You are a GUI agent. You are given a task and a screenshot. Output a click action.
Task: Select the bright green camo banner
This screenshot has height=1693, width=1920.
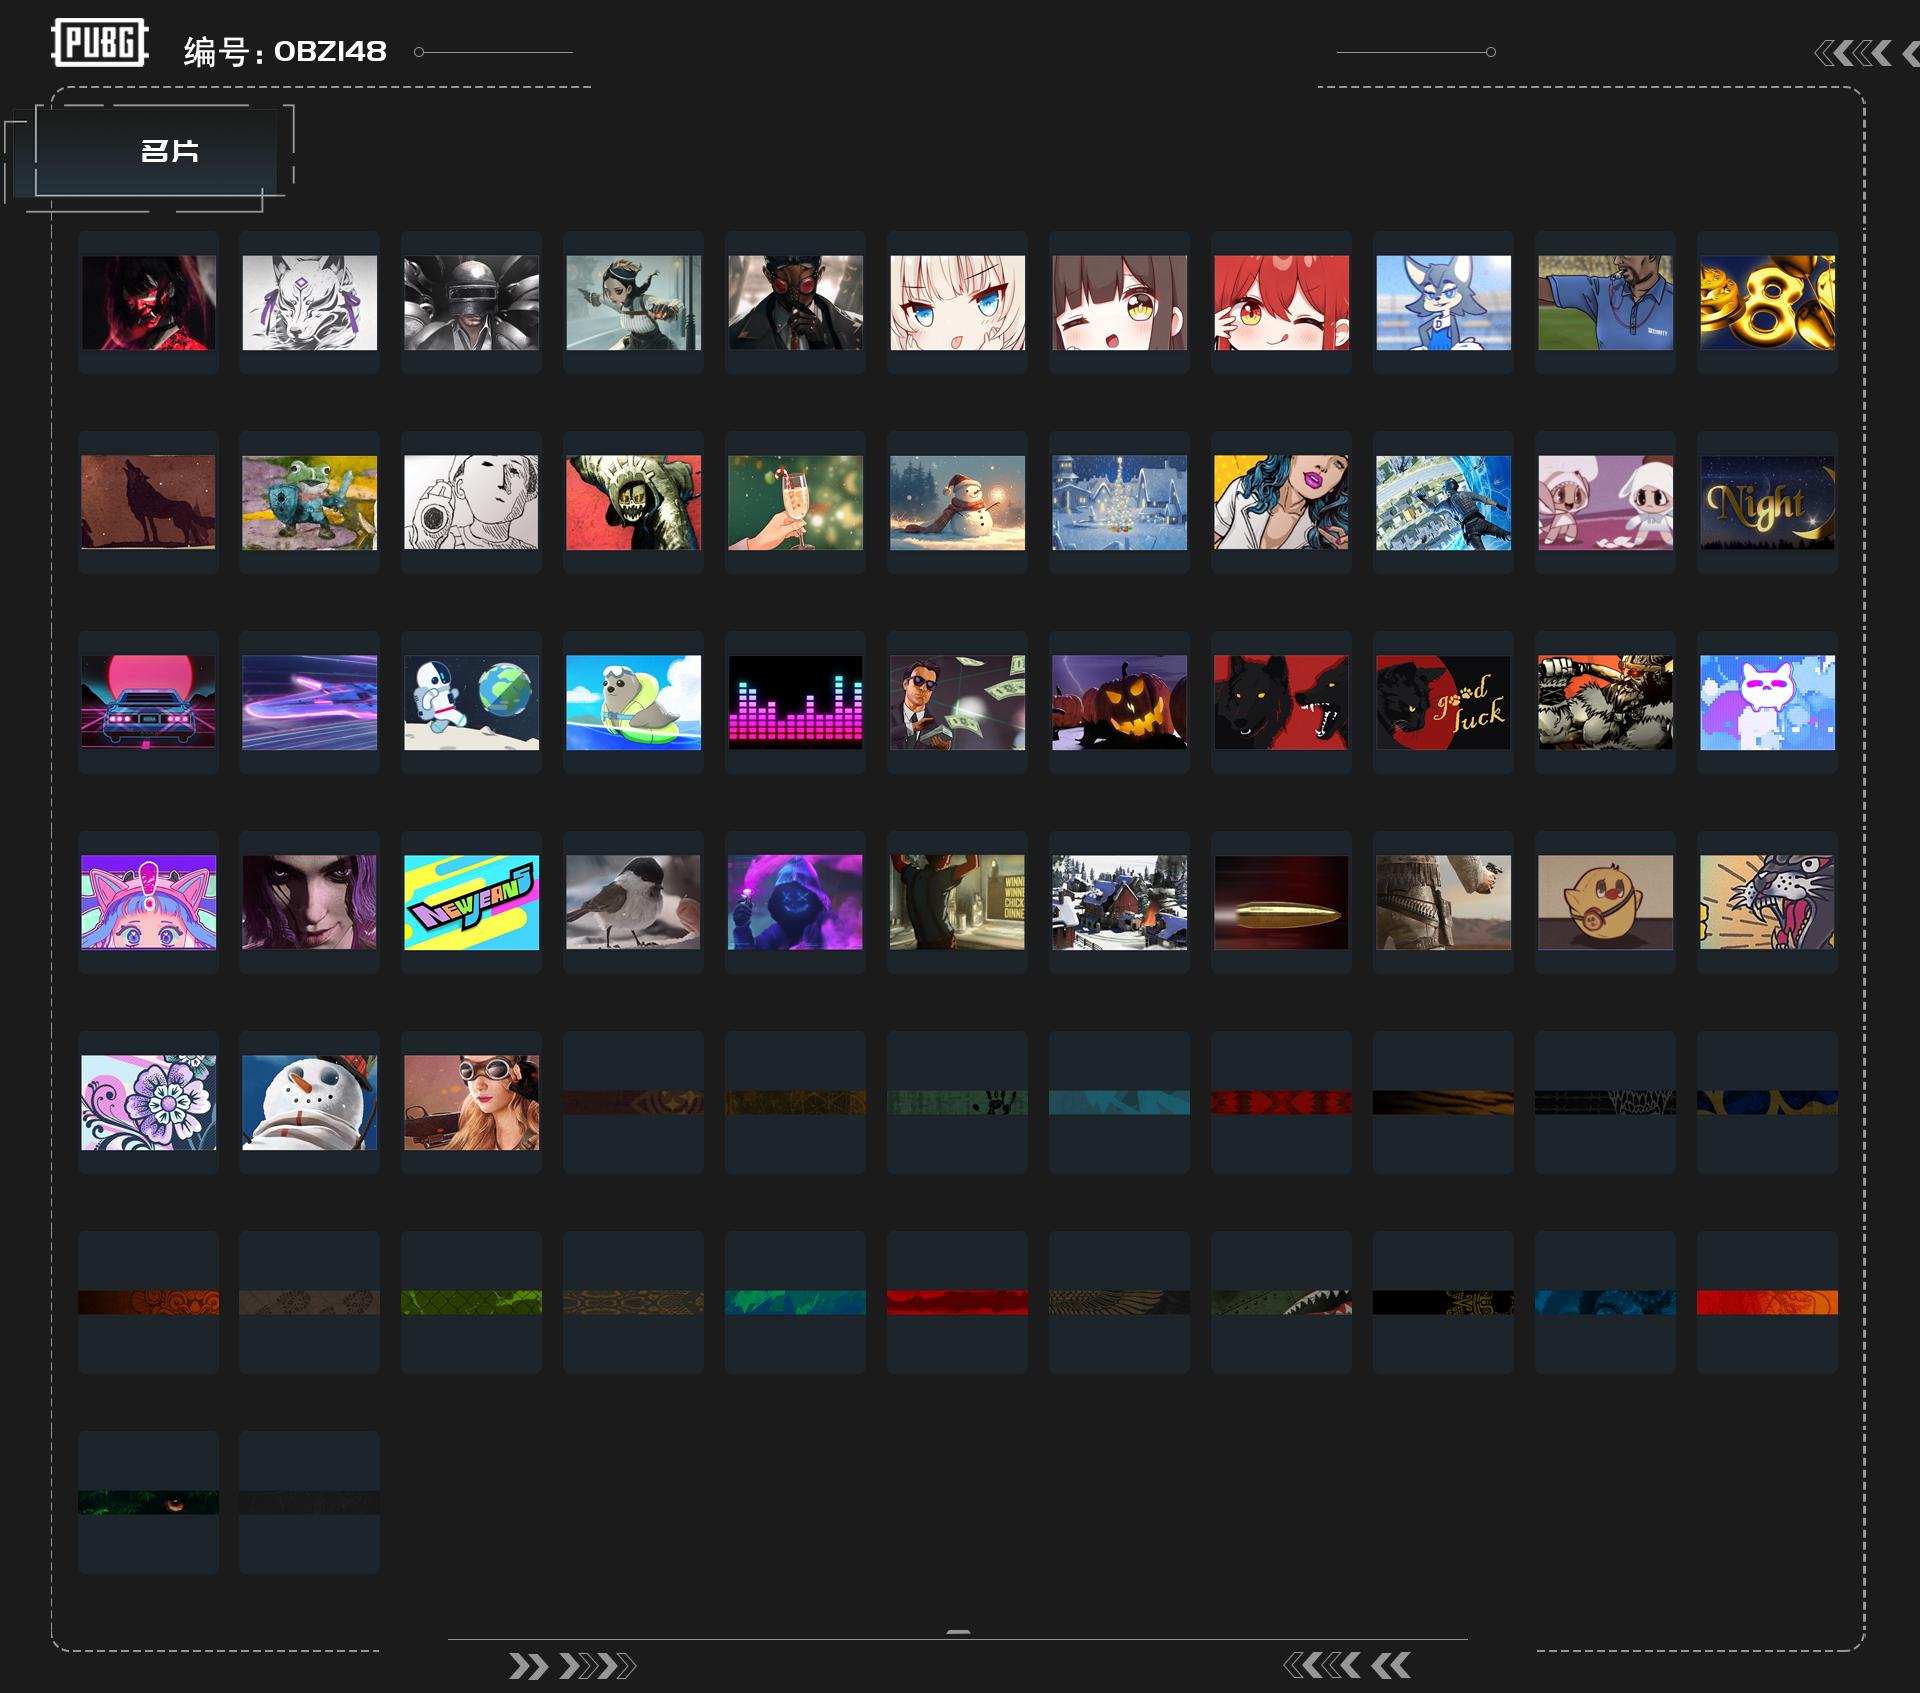[472, 1302]
